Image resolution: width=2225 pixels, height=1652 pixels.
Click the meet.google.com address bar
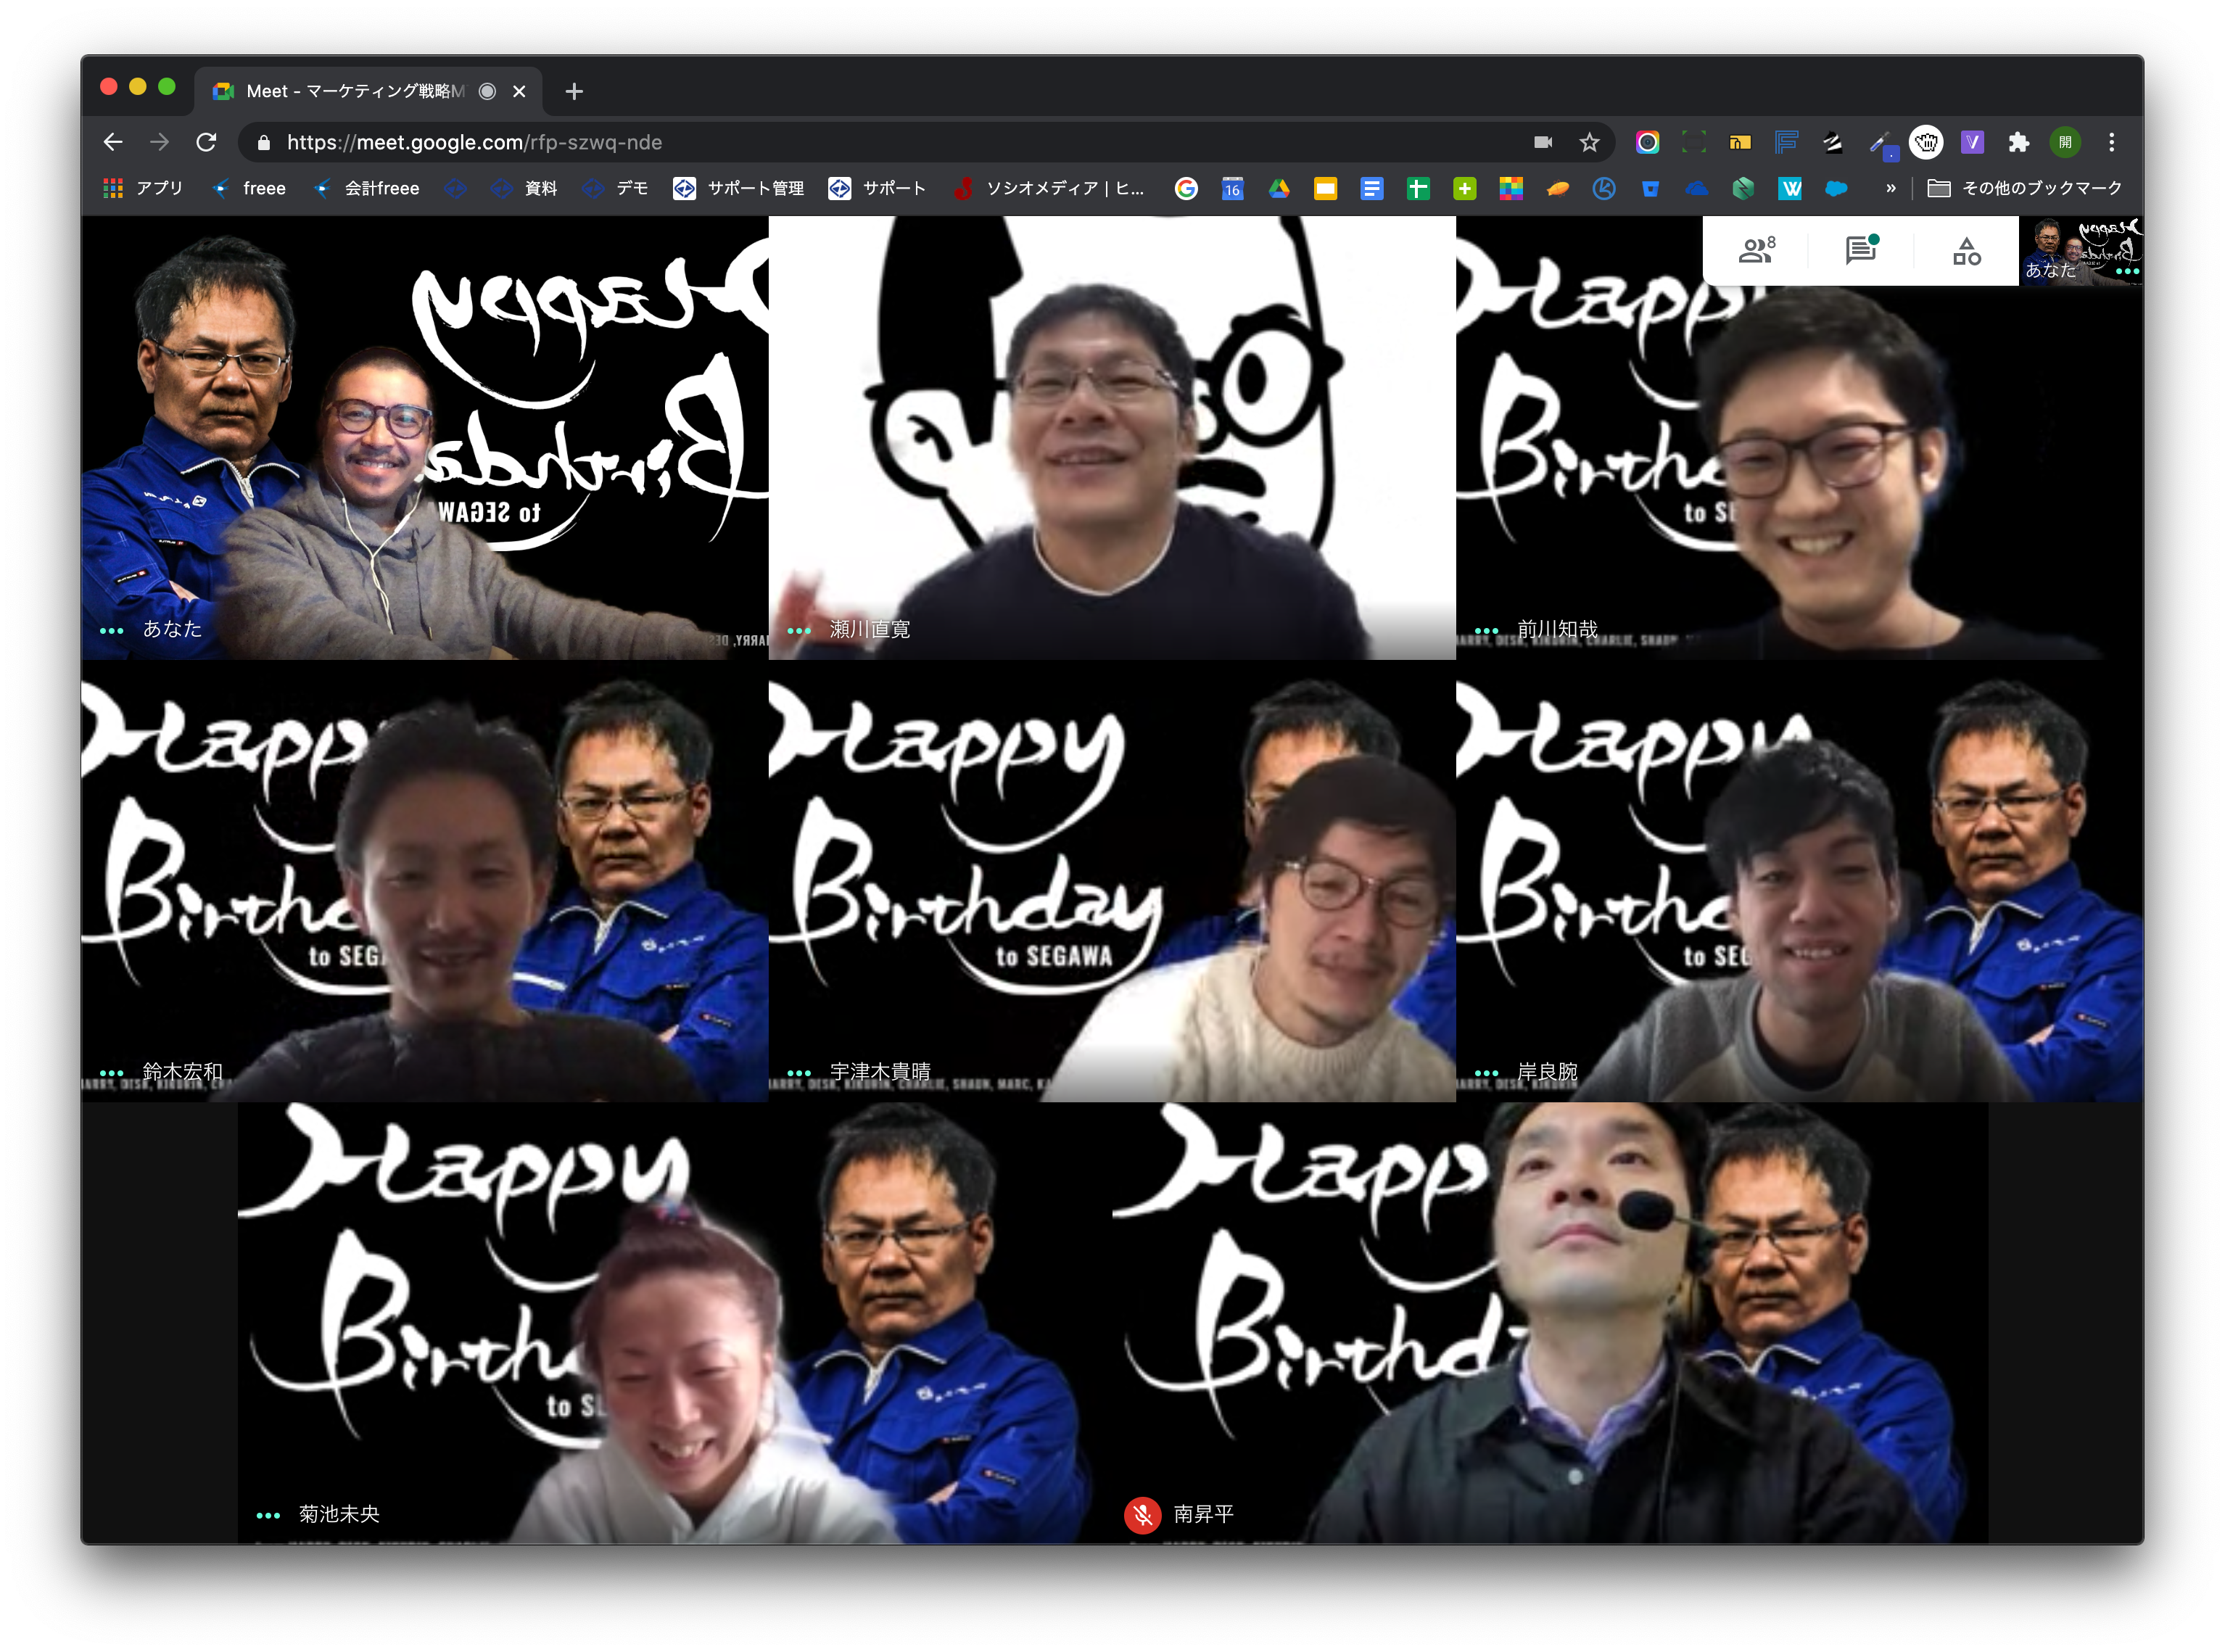[880, 142]
